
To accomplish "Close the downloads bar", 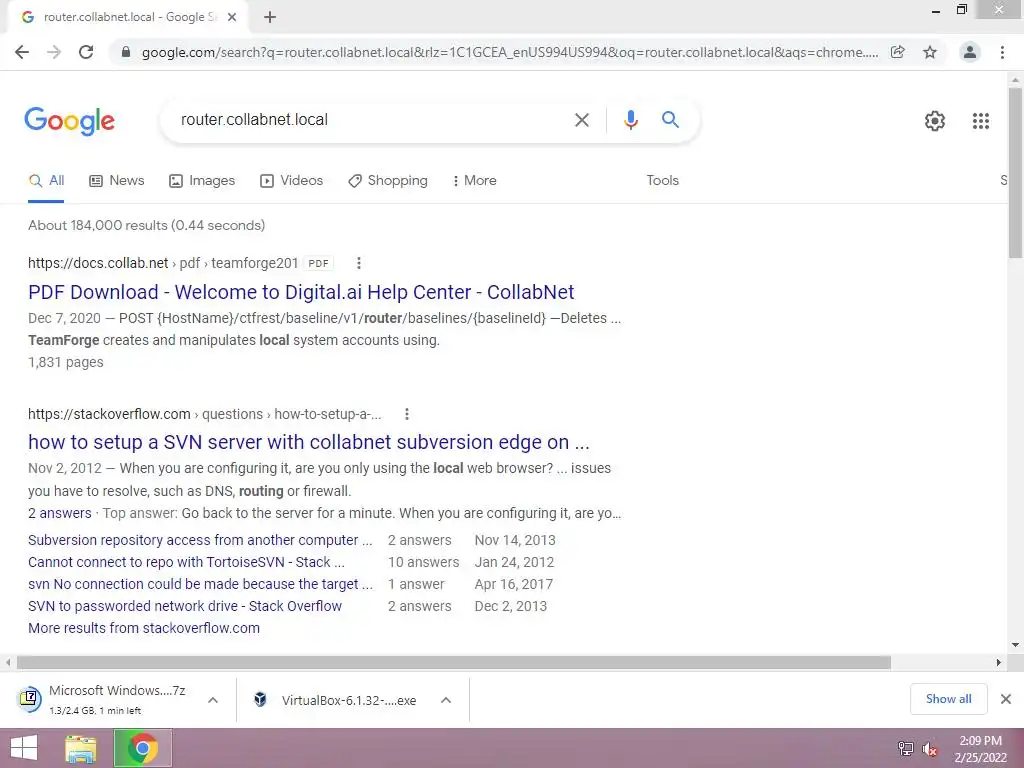I will click(1006, 699).
